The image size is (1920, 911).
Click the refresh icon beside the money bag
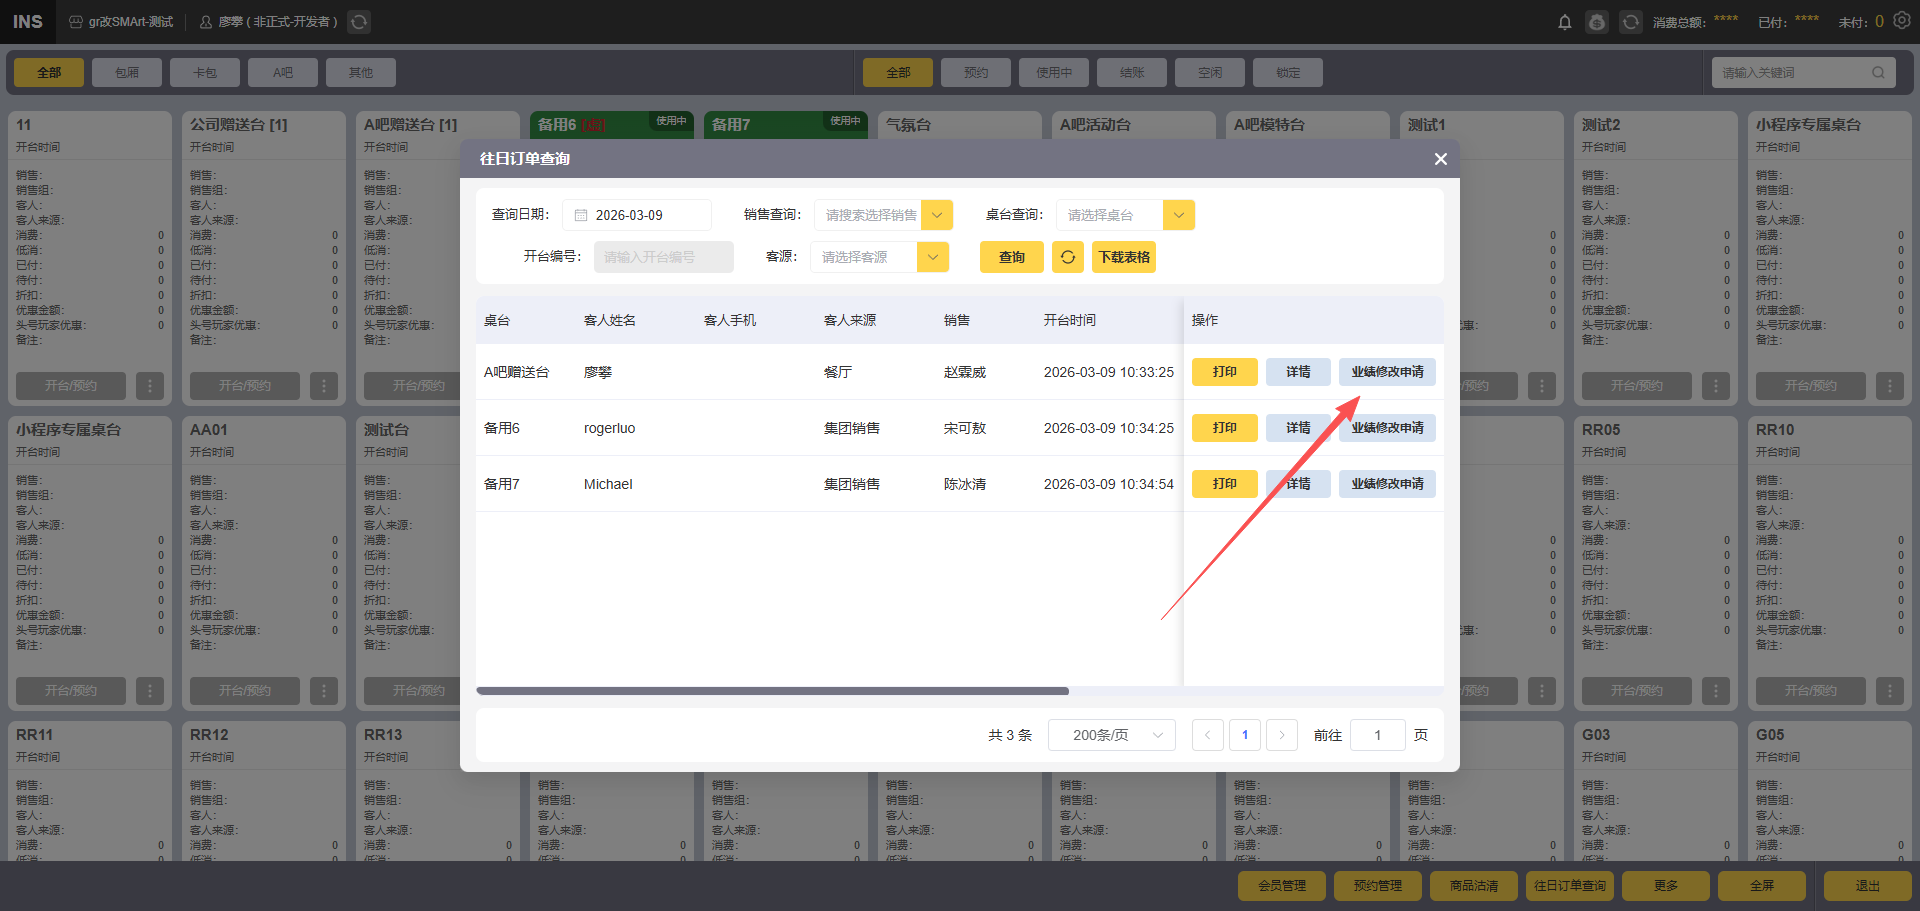1631,22
